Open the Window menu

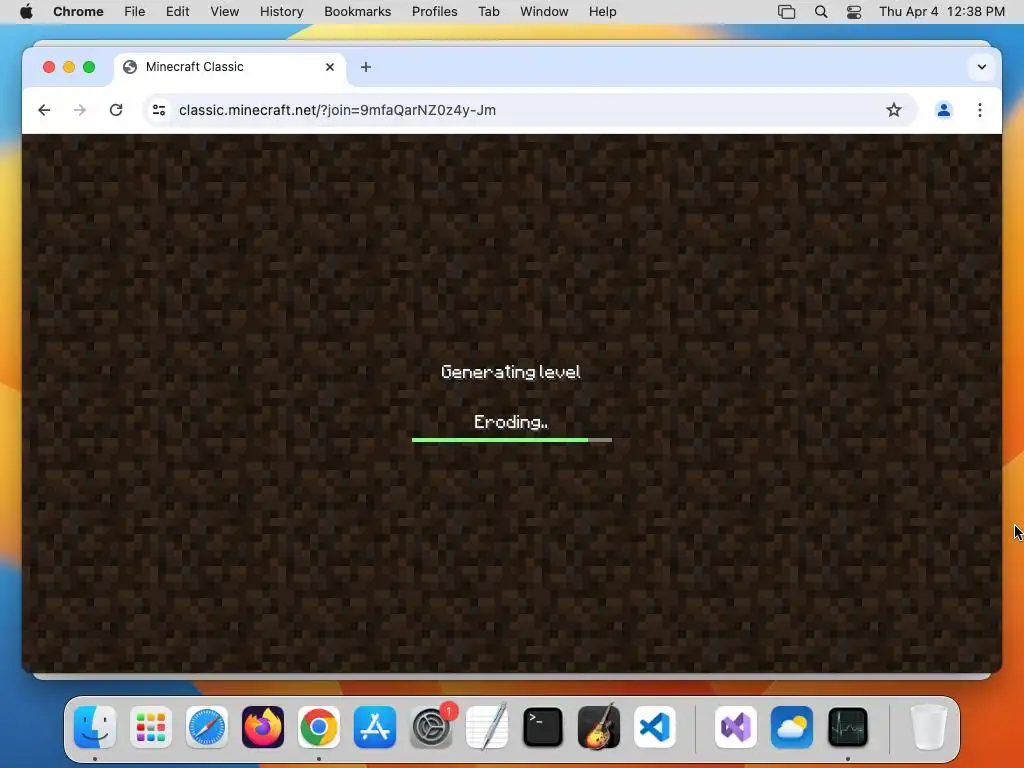tap(544, 12)
